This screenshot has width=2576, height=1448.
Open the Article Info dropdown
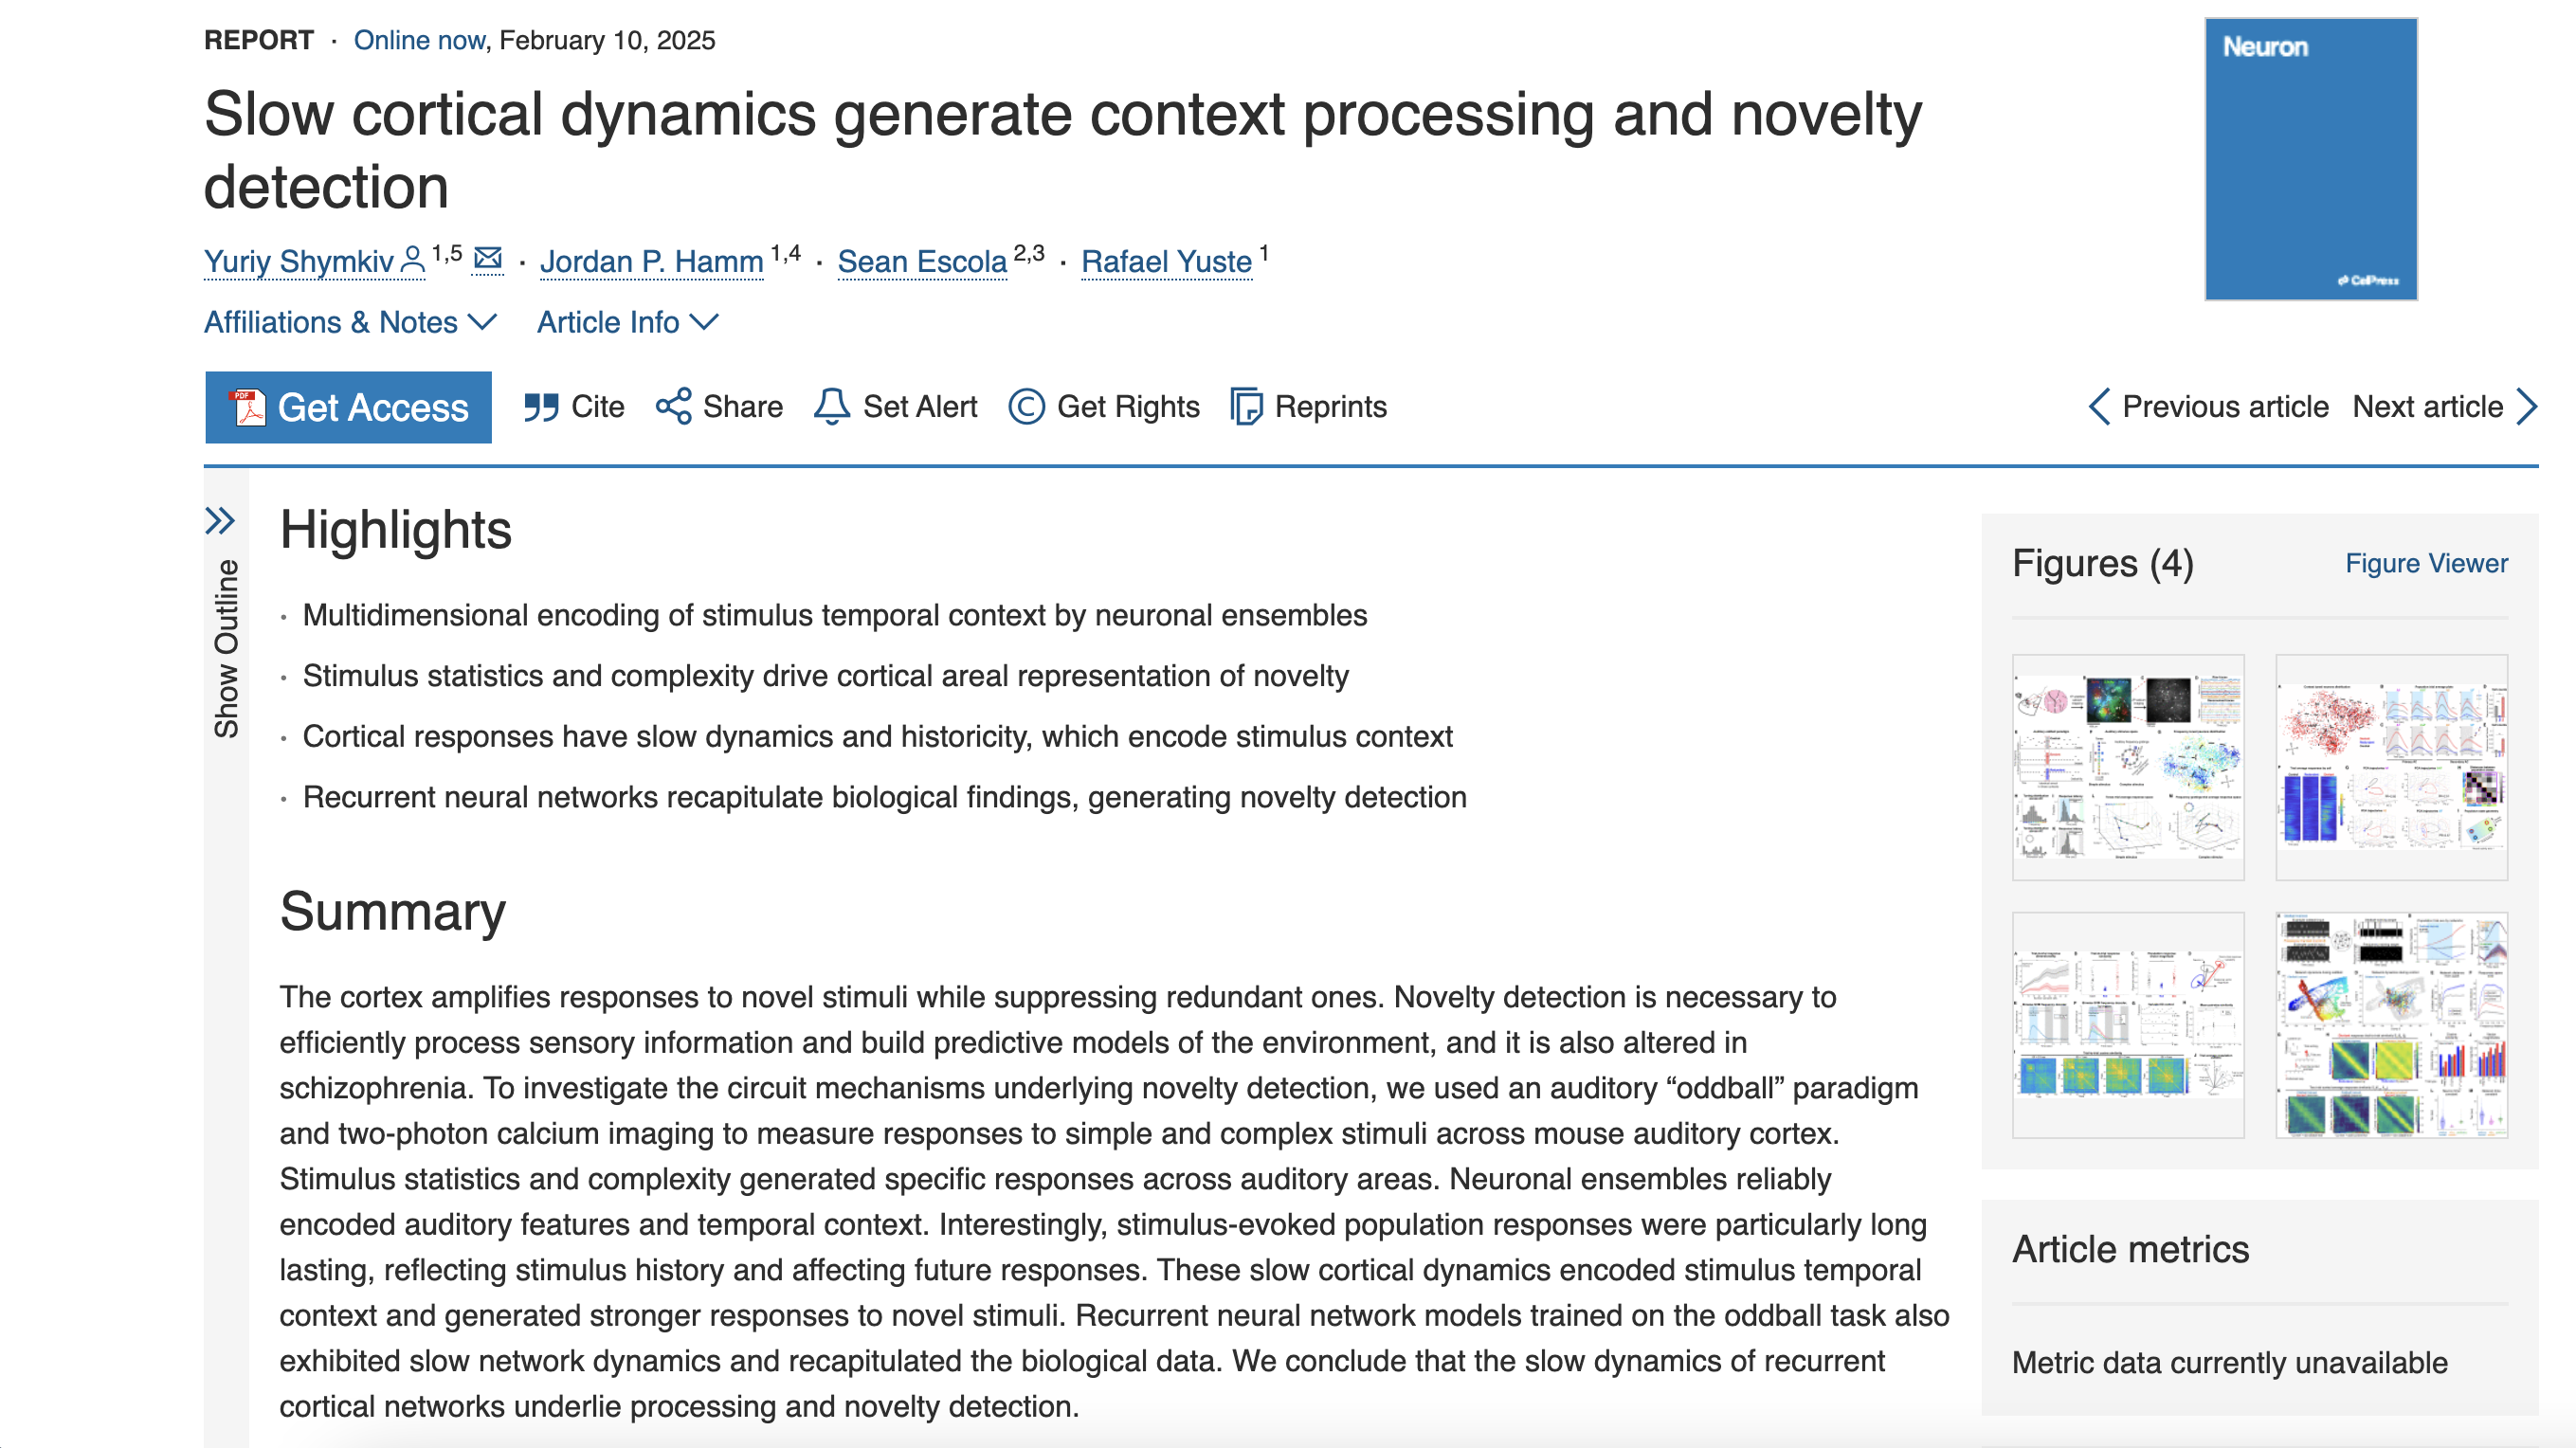pyautogui.click(x=627, y=322)
